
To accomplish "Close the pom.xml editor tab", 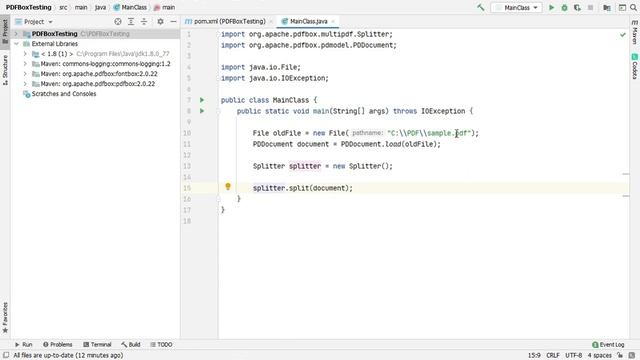I will pos(271,21).
